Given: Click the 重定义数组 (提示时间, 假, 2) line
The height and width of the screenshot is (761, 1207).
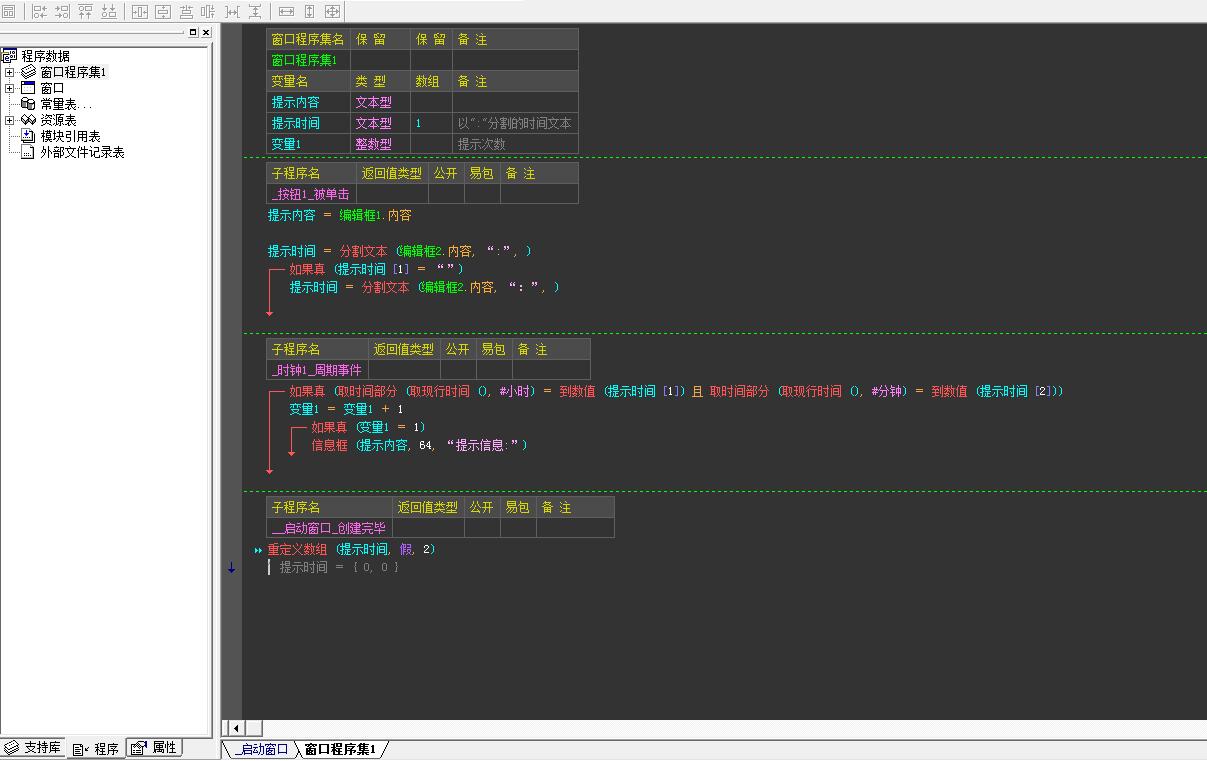Looking at the screenshot, I should click(x=351, y=549).
